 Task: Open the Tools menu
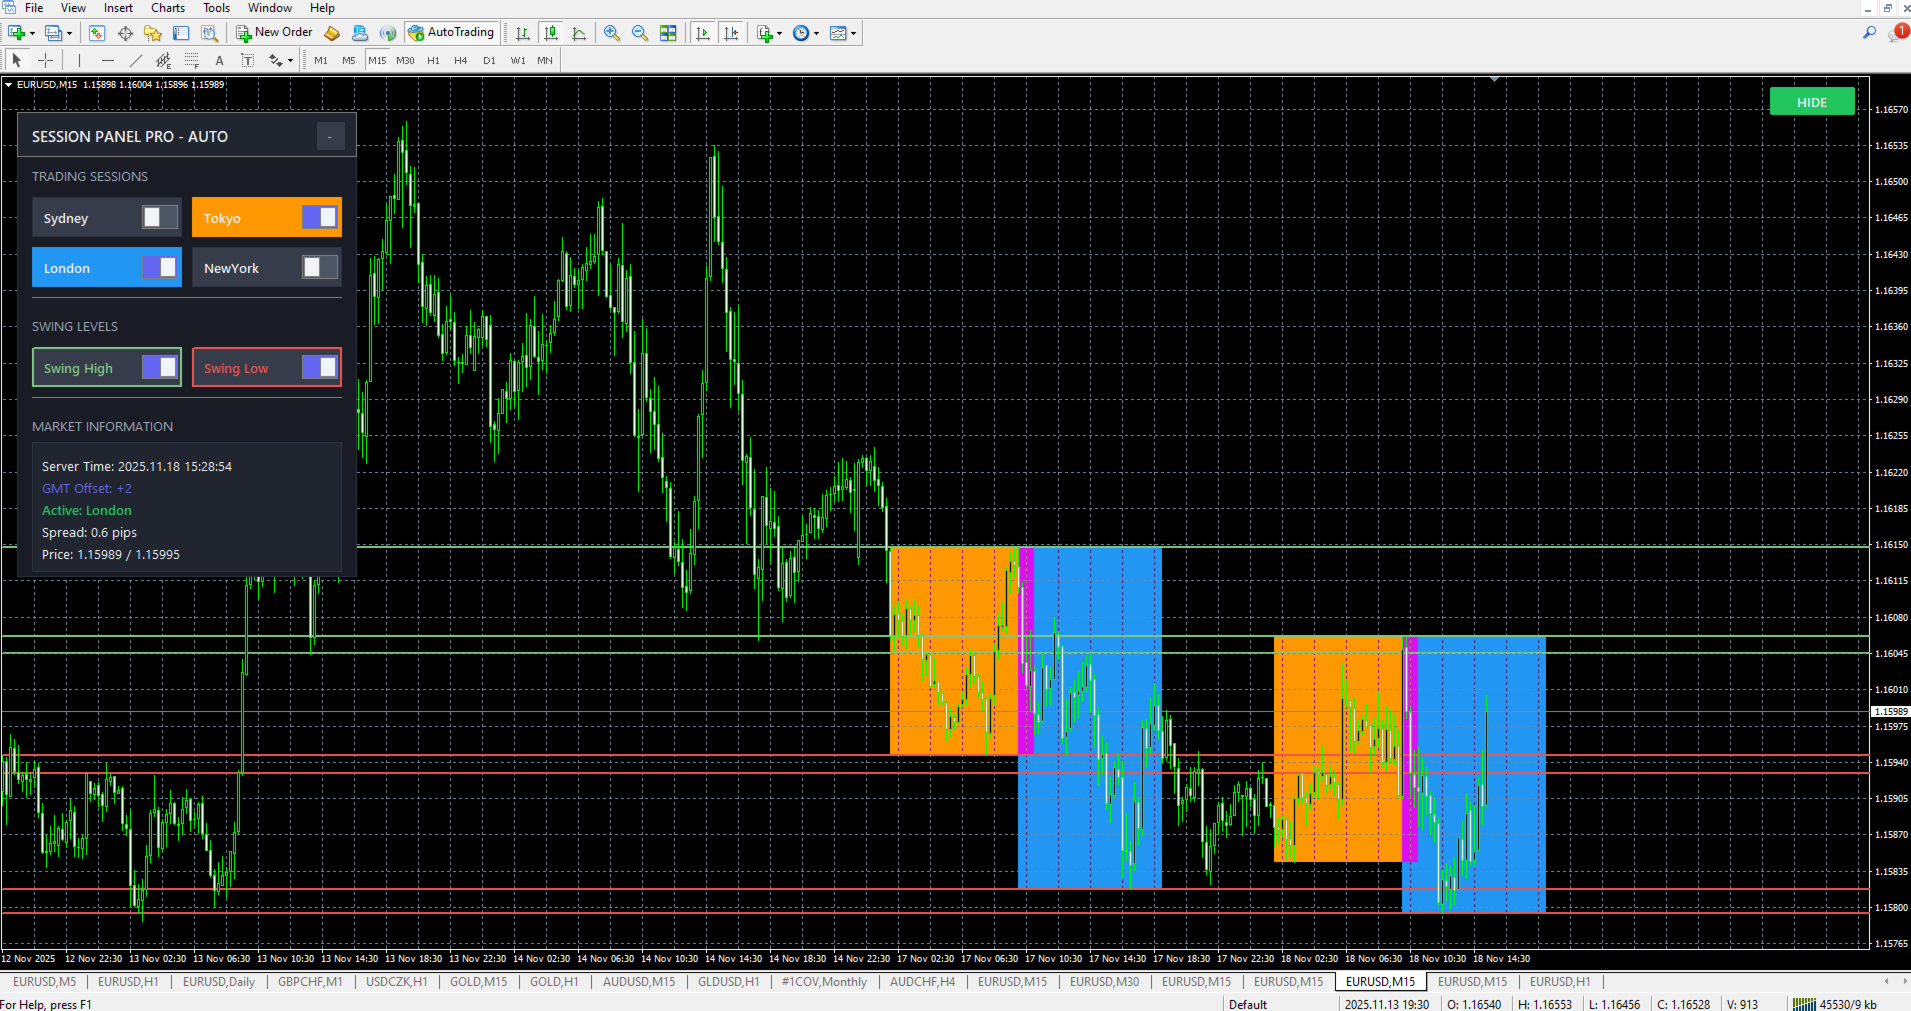coord(217,8)
